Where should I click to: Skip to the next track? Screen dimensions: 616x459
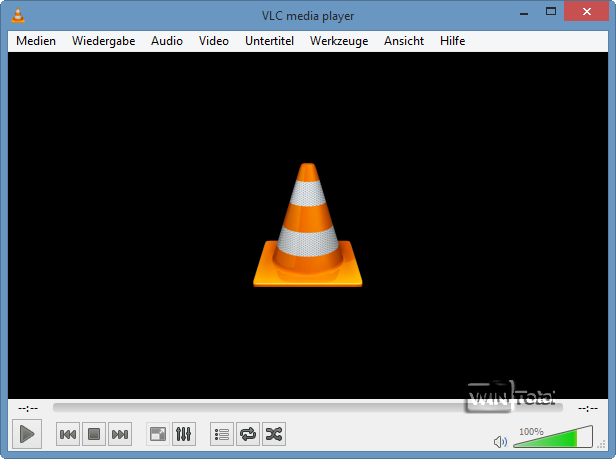point(120,434)
